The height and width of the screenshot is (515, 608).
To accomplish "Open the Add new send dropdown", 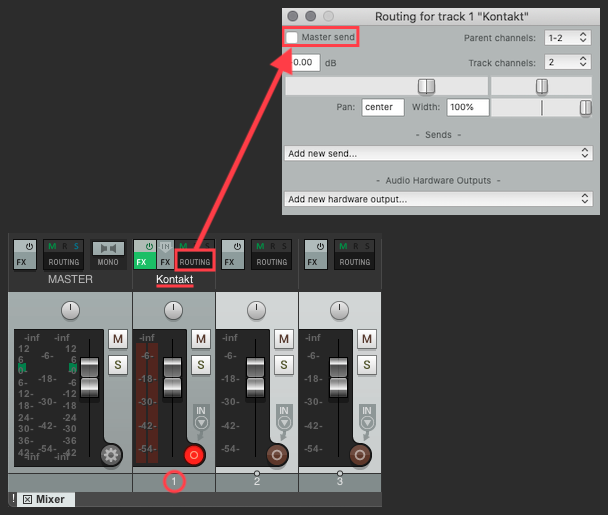I will 439,153.
